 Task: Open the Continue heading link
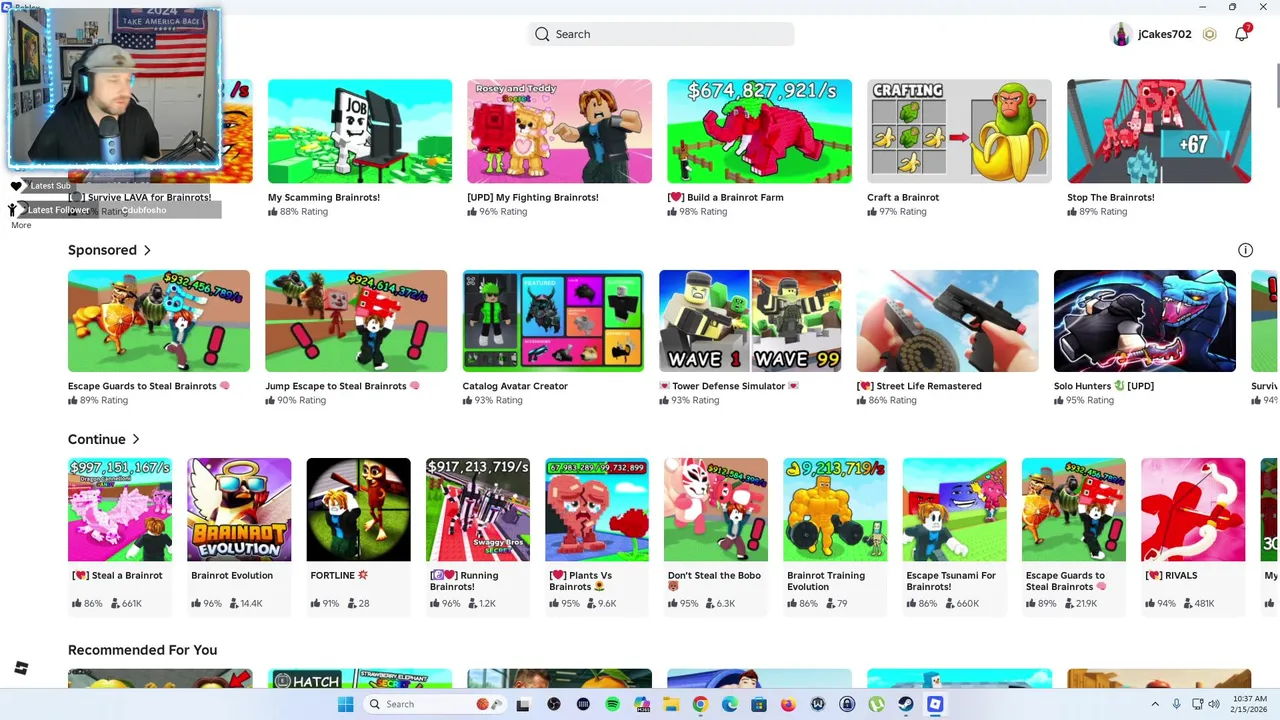(97, 439)
